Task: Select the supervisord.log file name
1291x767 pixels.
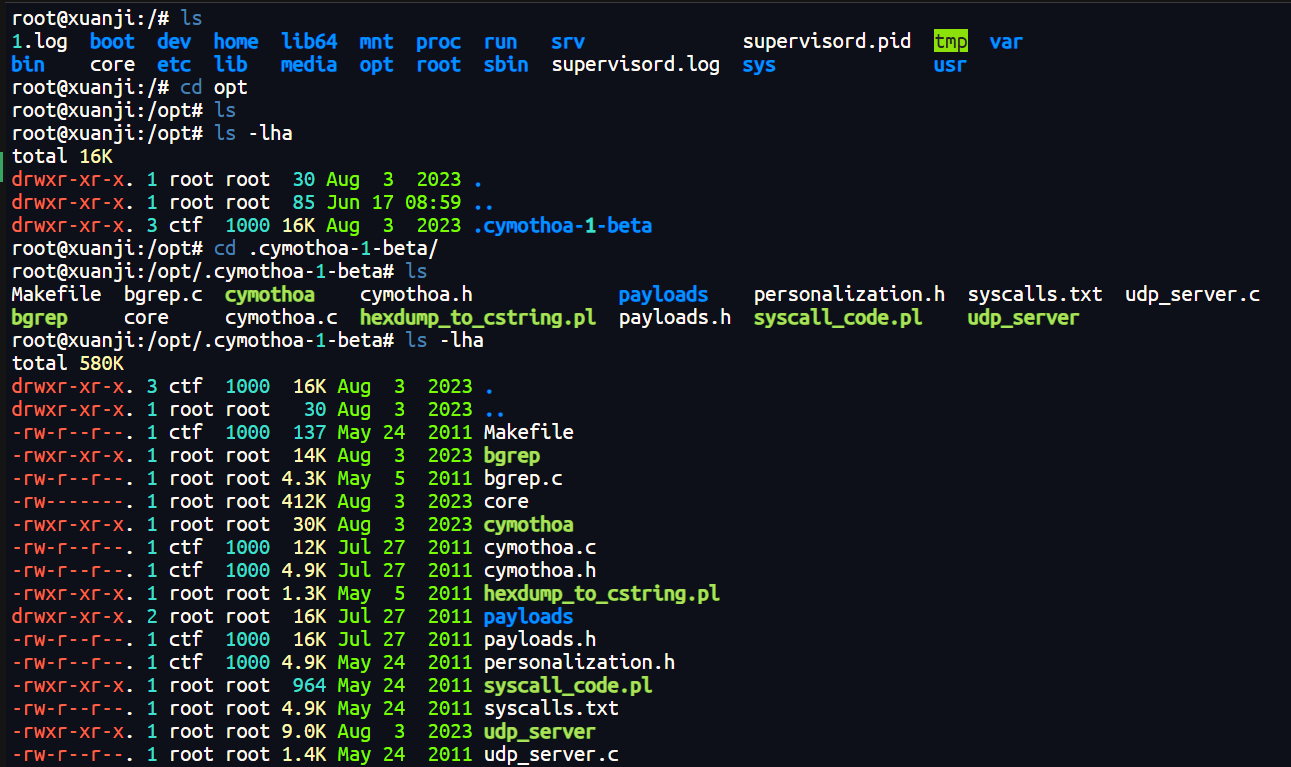Action: tap(635, 65)
